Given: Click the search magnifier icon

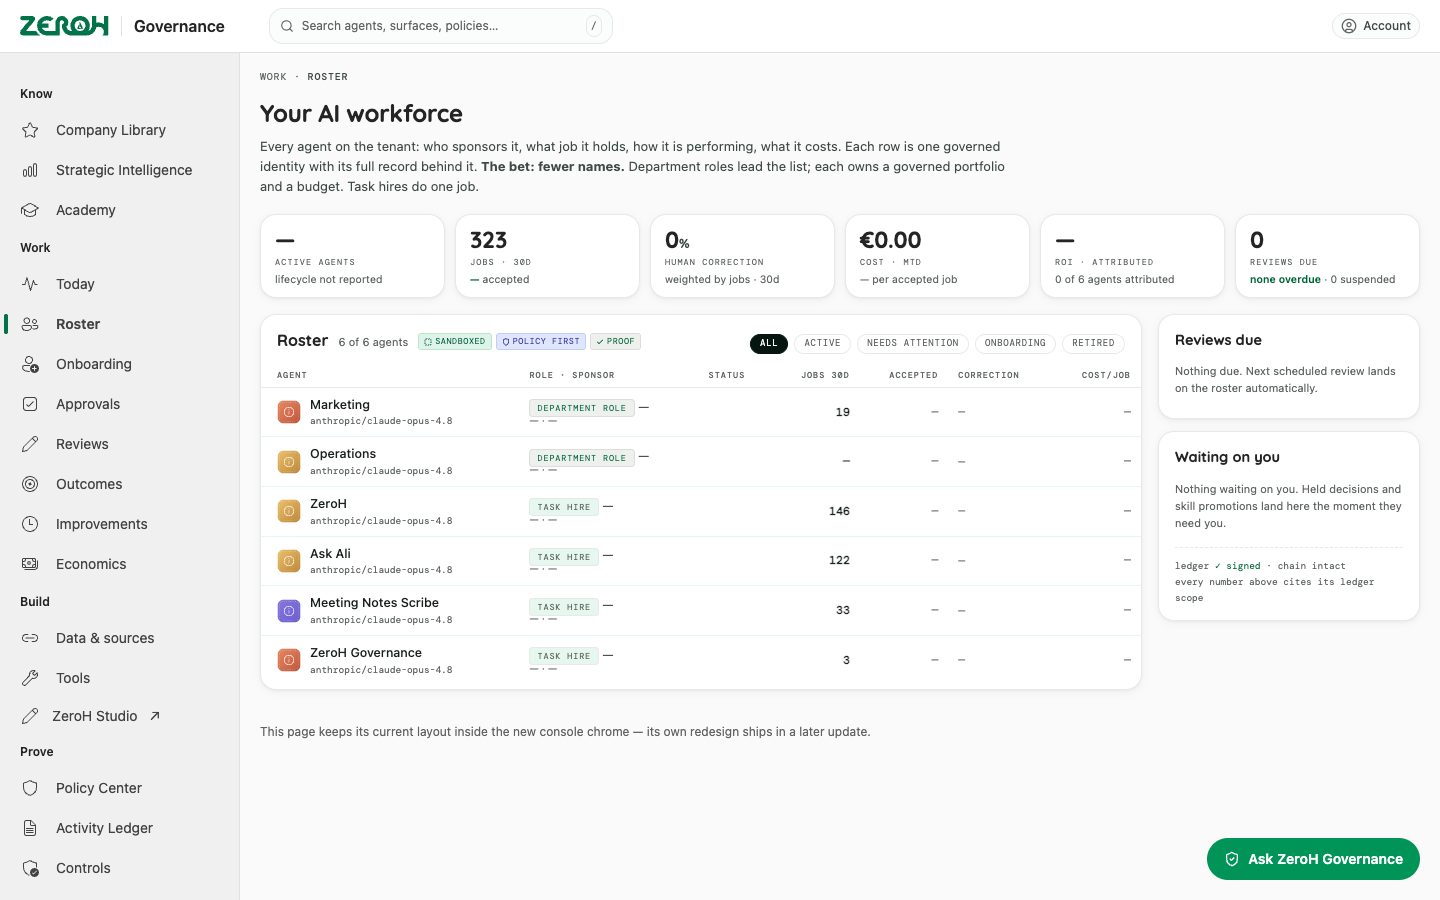Looking at the screenshot, I should point(287,26).
